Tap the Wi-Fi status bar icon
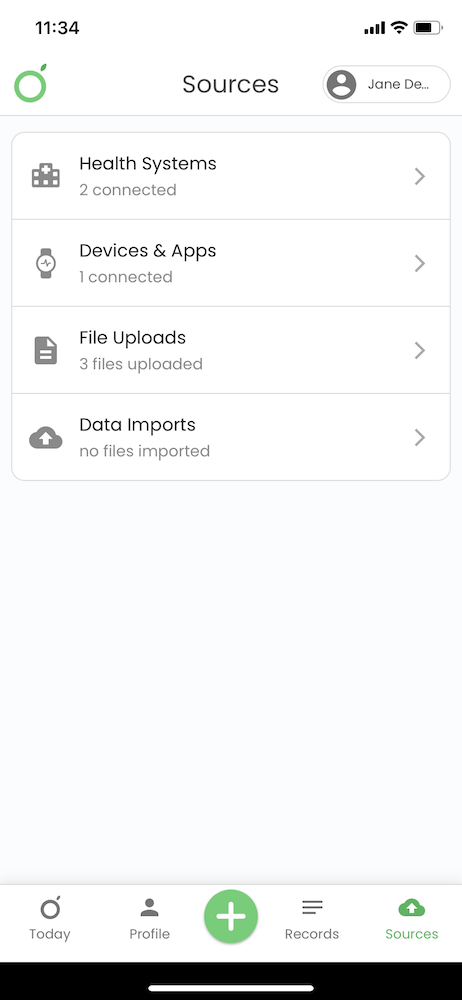 click(x=399, y=27)
